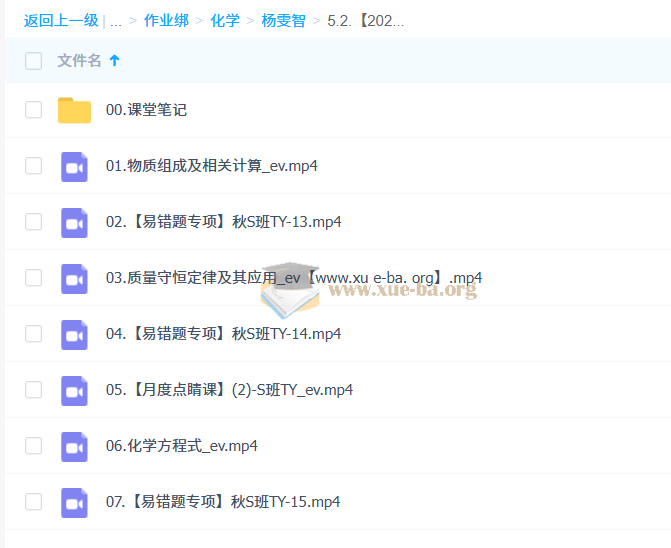This screenshot has width=671, height=548.
Task: Expand the collapsed breadcrumb ellipsis
Action: (x=116, y=20)
